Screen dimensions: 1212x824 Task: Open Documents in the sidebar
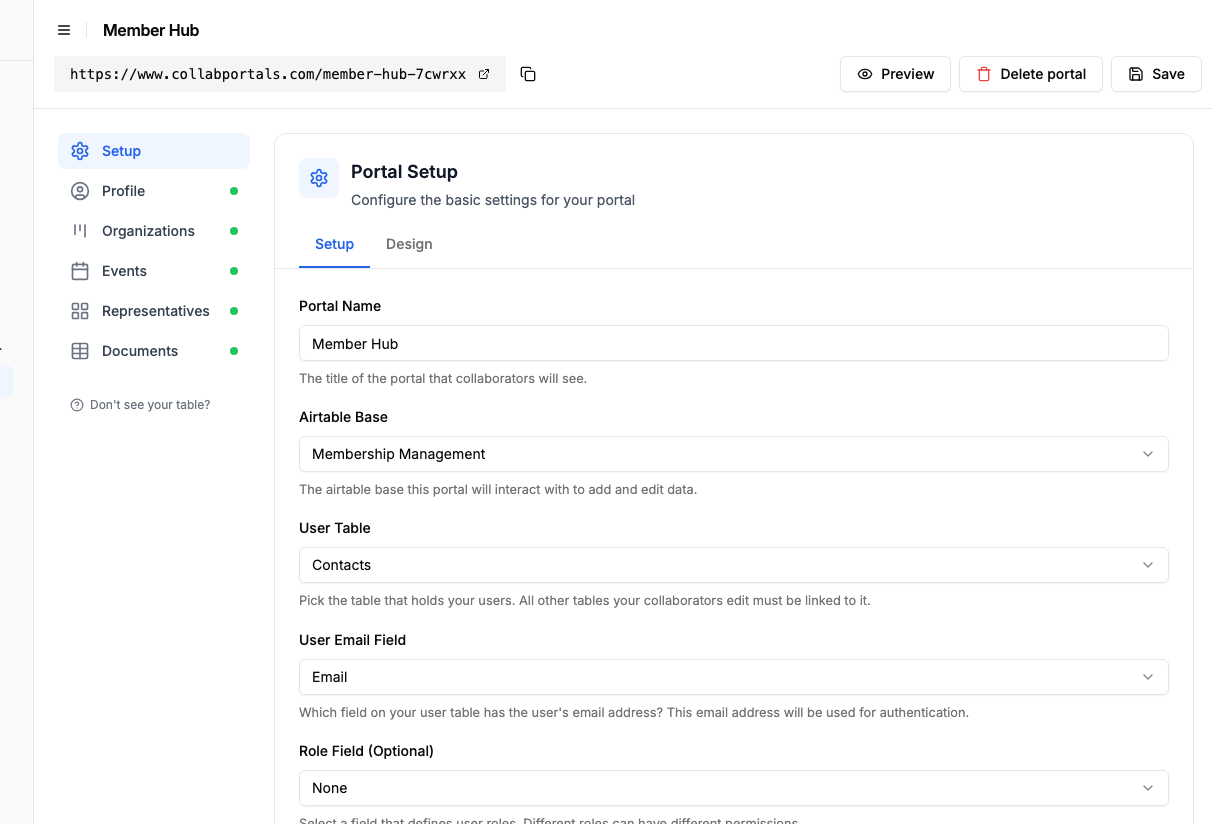[x=154, y=351]
